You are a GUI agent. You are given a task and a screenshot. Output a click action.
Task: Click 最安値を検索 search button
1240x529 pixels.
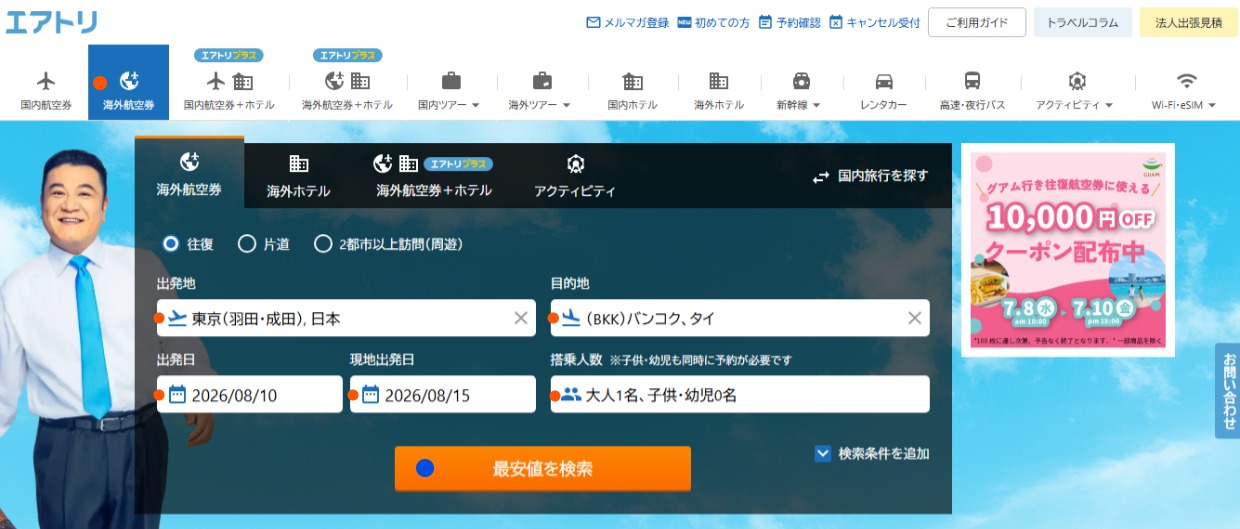pyautogui.click(x=543, y=468)
